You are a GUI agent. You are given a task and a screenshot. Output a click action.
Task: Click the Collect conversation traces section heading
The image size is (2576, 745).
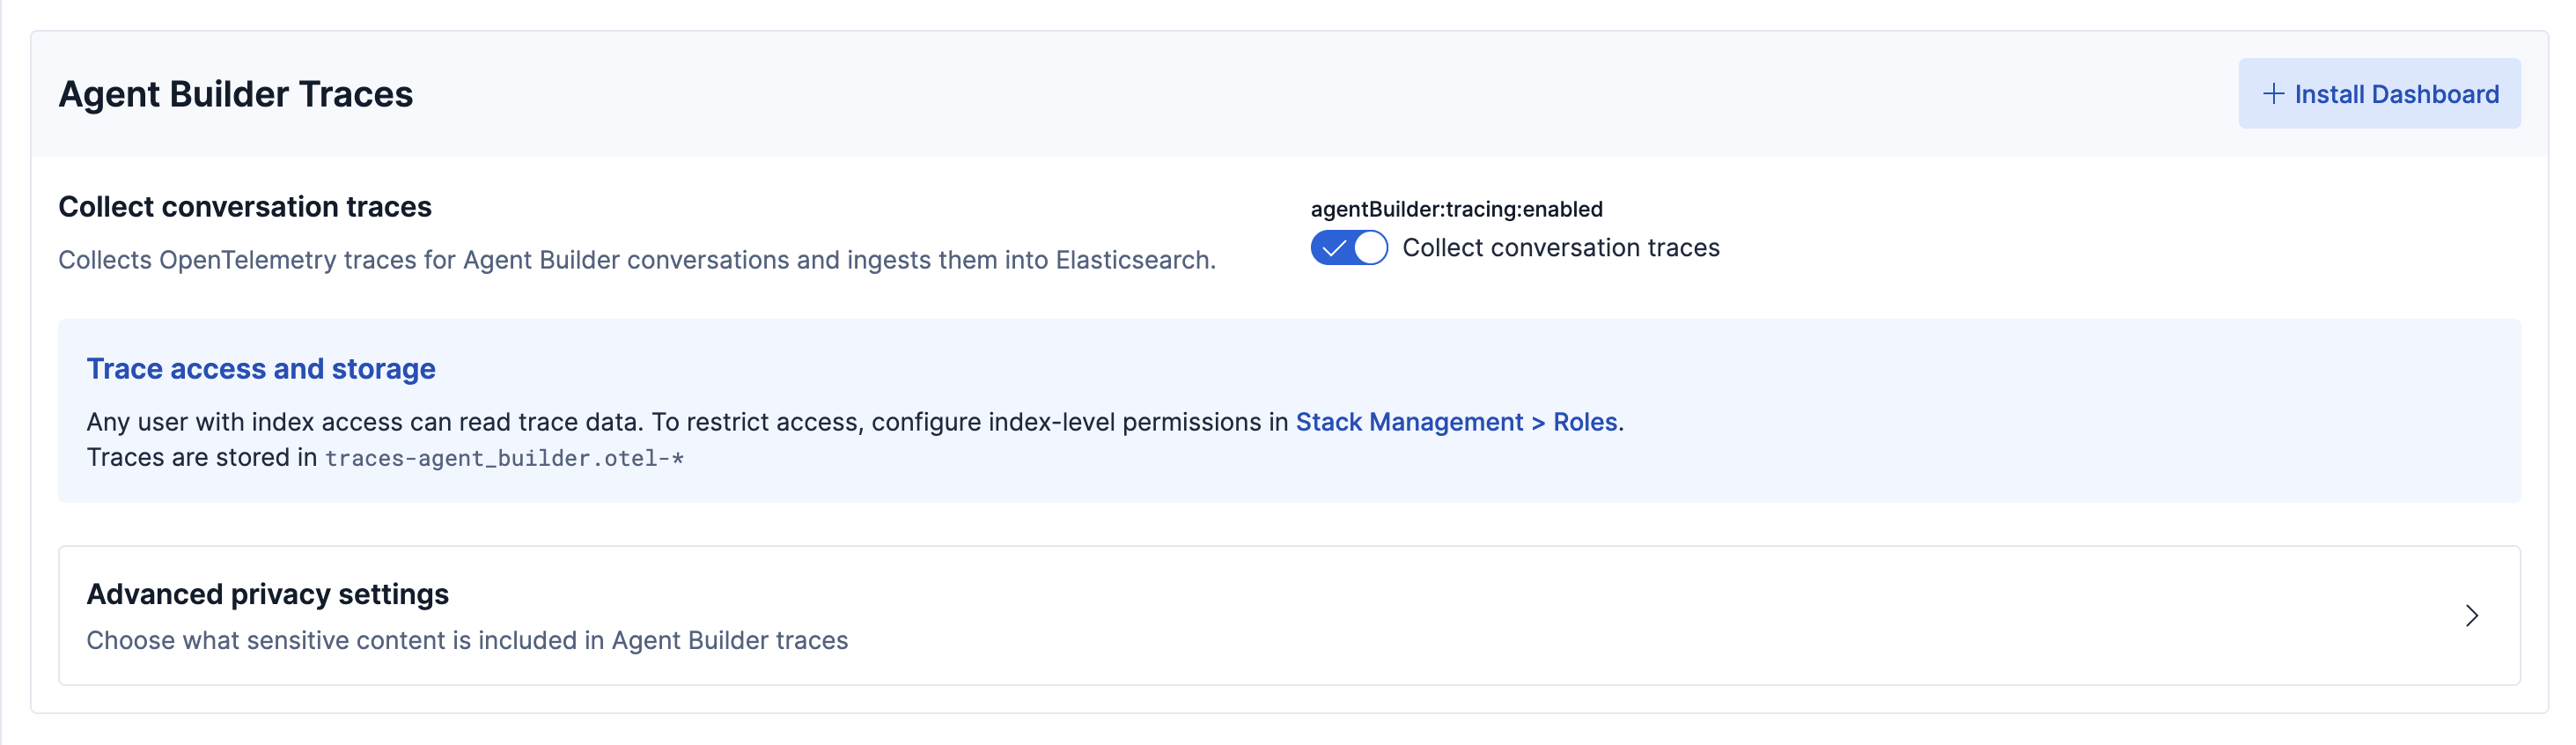[x=245, y=207]
